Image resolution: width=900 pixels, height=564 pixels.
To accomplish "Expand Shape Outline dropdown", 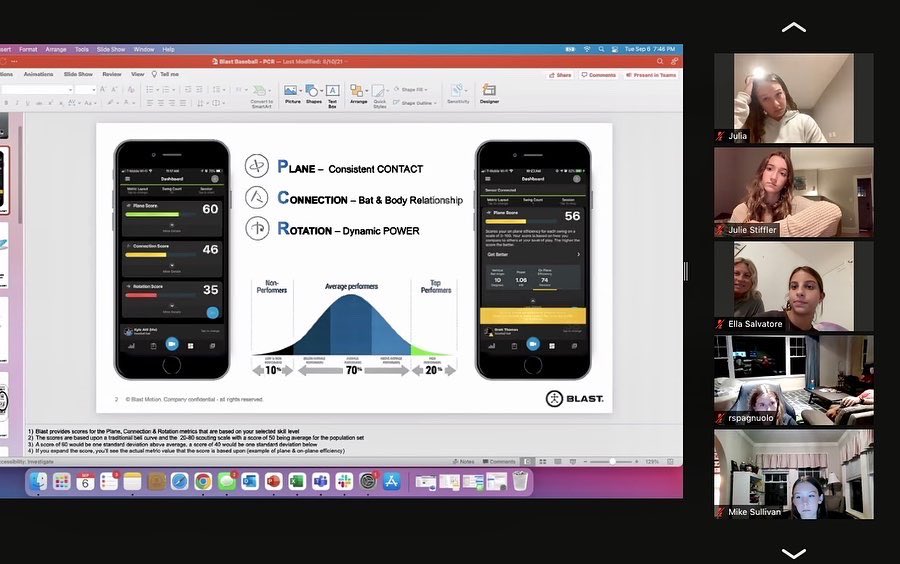I will (435, 103).
